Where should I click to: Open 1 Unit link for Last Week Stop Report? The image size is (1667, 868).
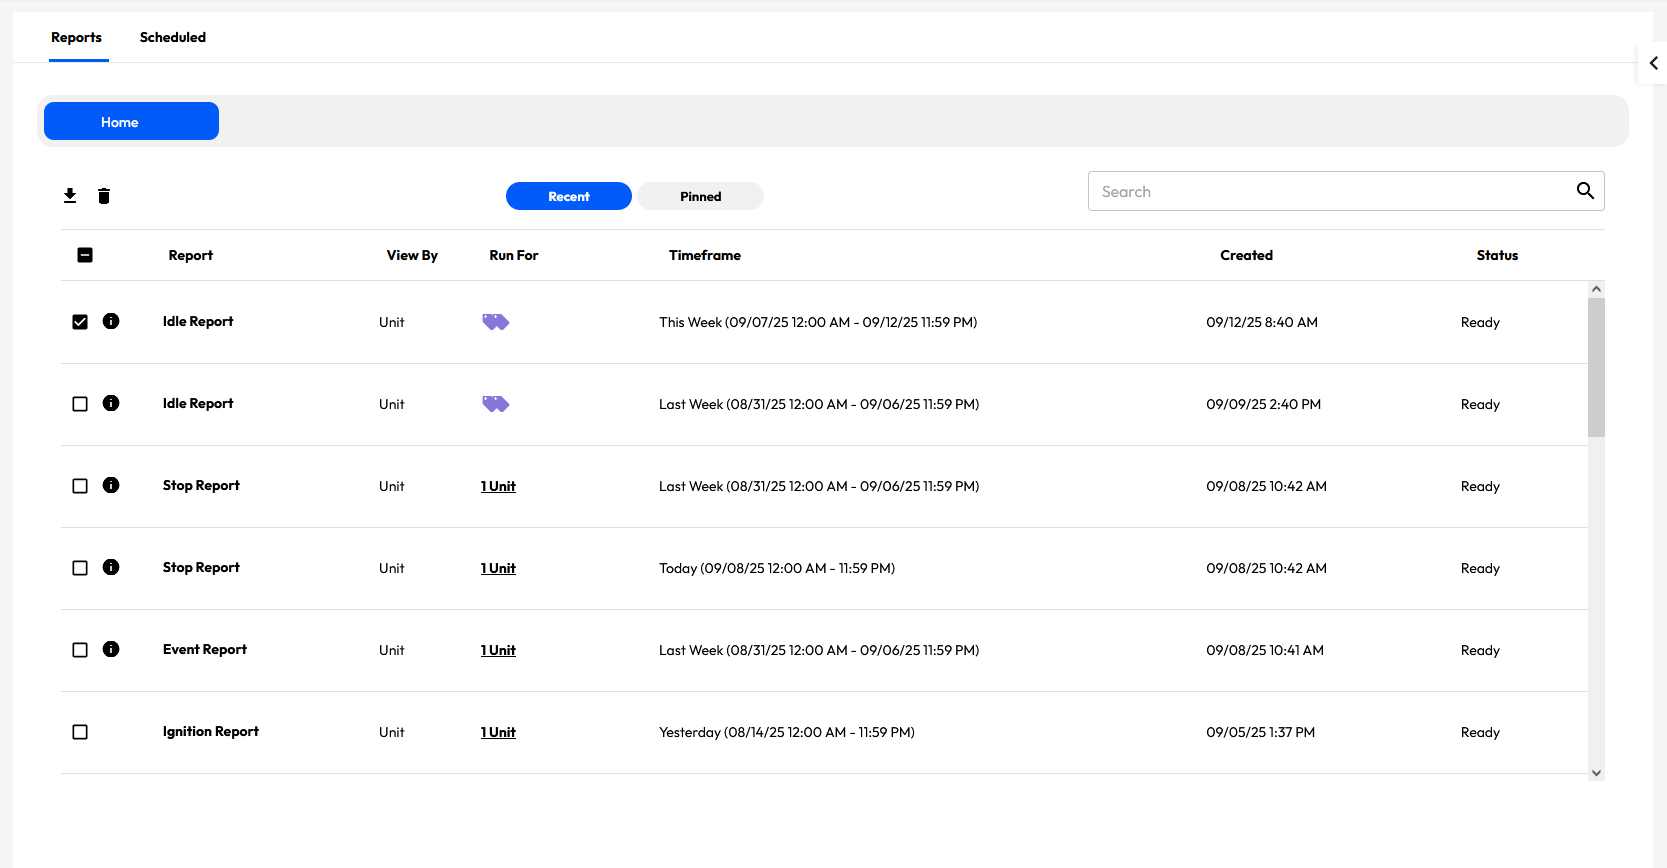(498, 486)
